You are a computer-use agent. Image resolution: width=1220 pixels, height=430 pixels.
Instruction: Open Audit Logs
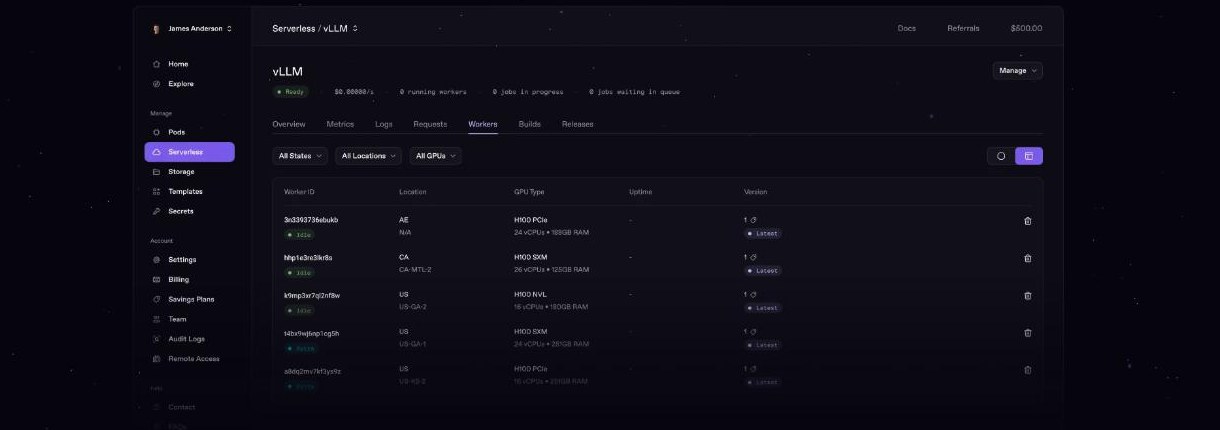189,339
